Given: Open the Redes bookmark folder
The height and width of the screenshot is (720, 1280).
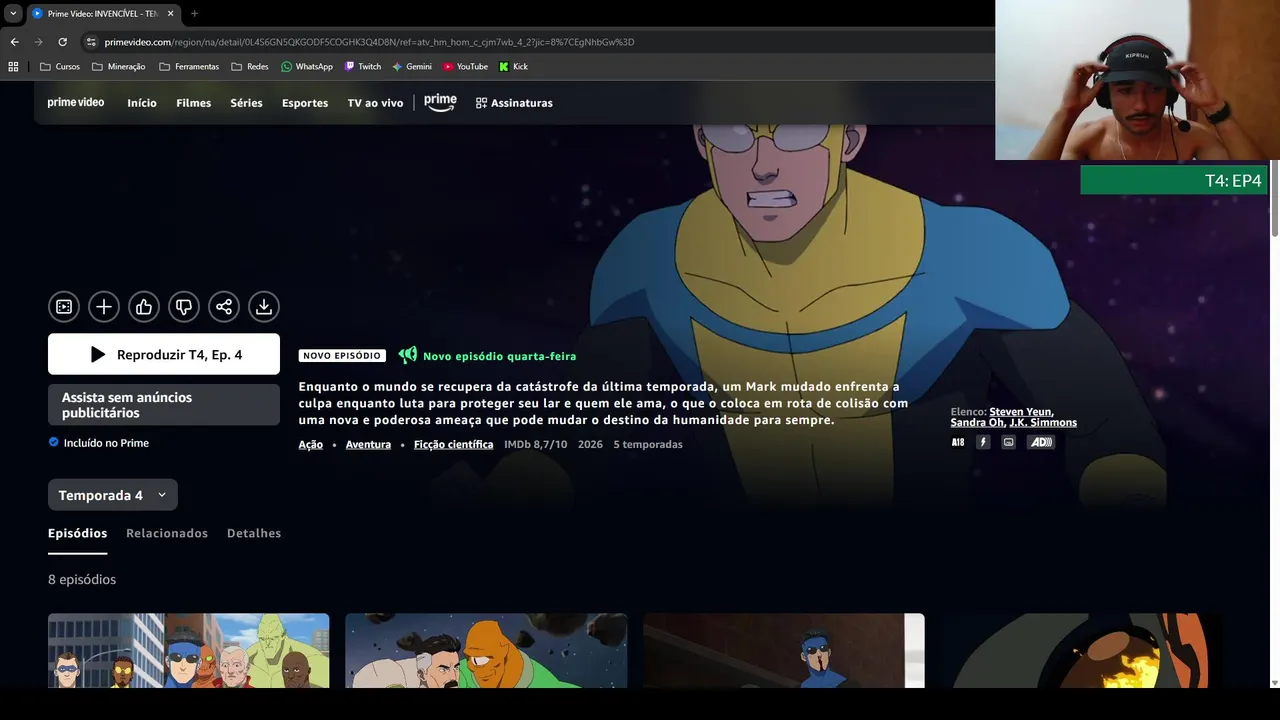Looking at the screenshot, I should click(x=250, y=67).
